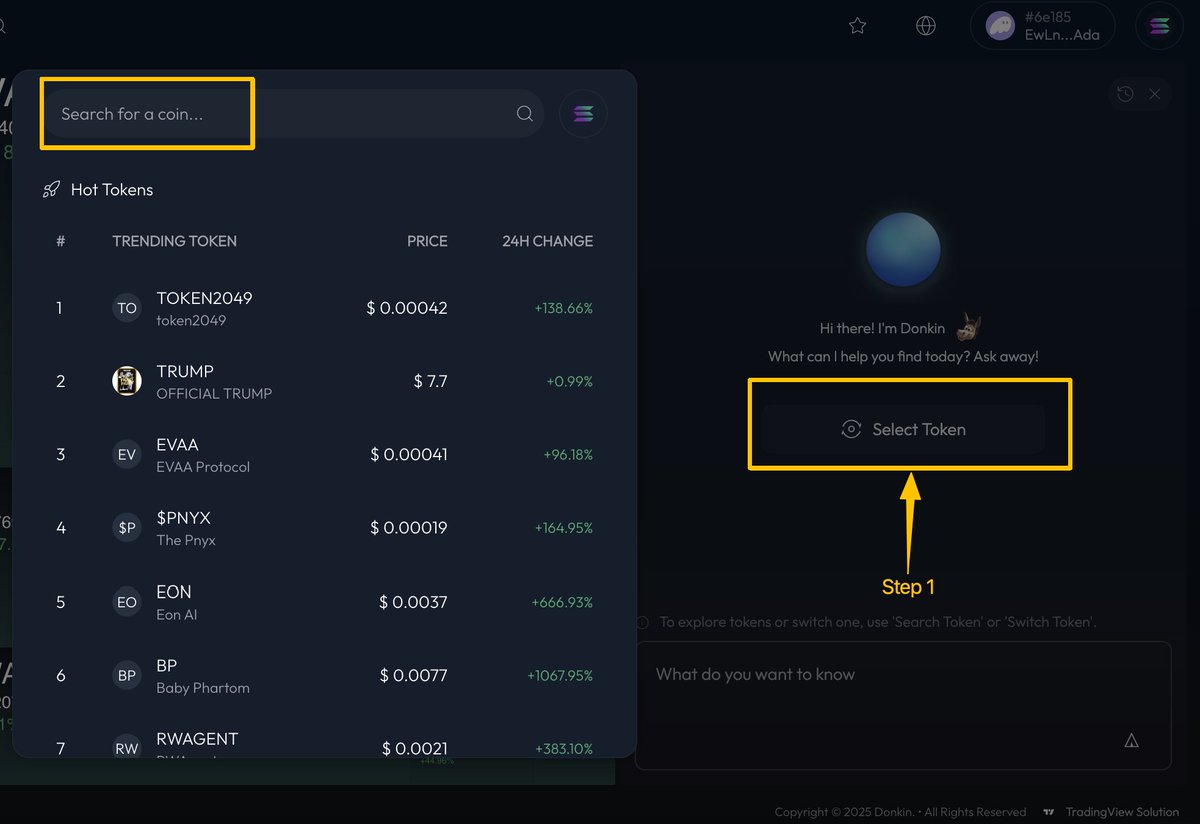Click the favorites star icon in header

[857, 26]
